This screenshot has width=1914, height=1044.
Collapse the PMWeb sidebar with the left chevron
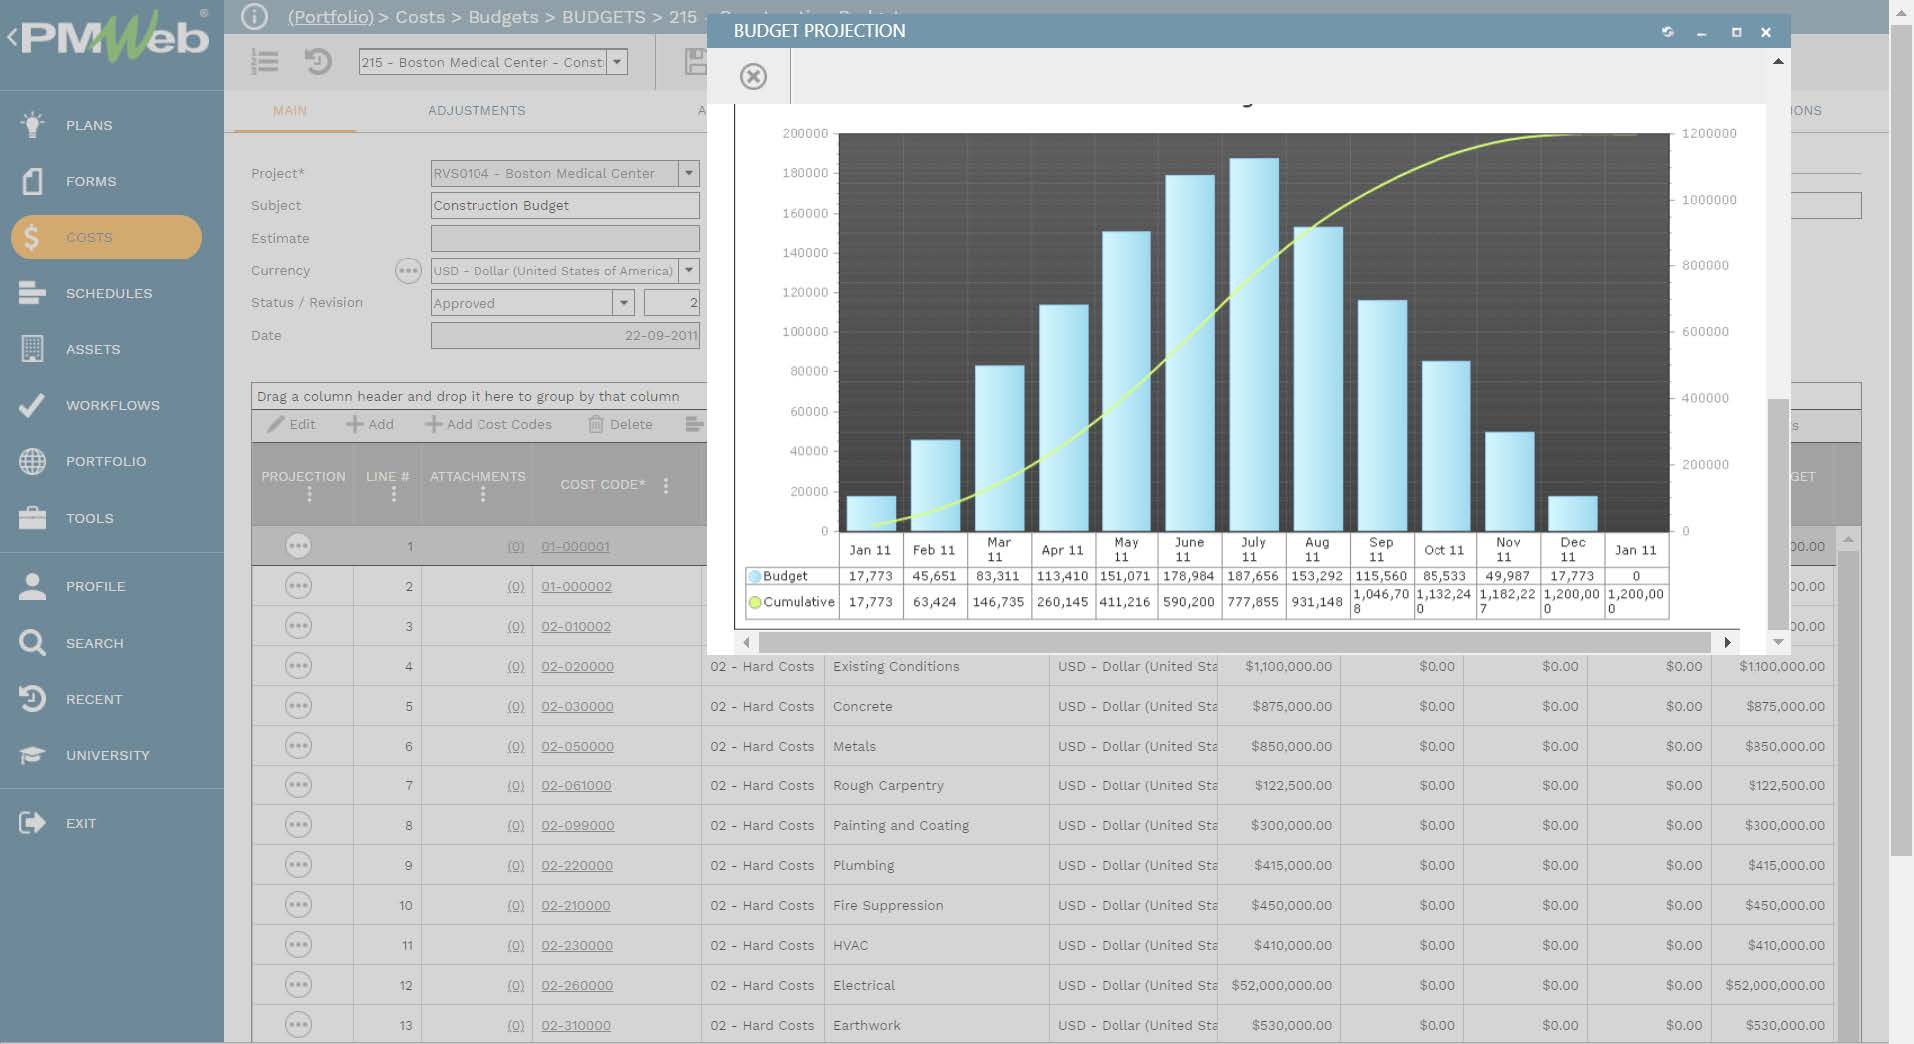12,38
